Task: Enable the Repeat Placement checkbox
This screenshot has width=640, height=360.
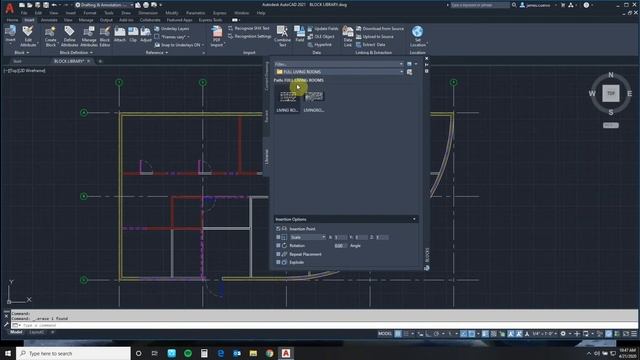Action: 278,254
